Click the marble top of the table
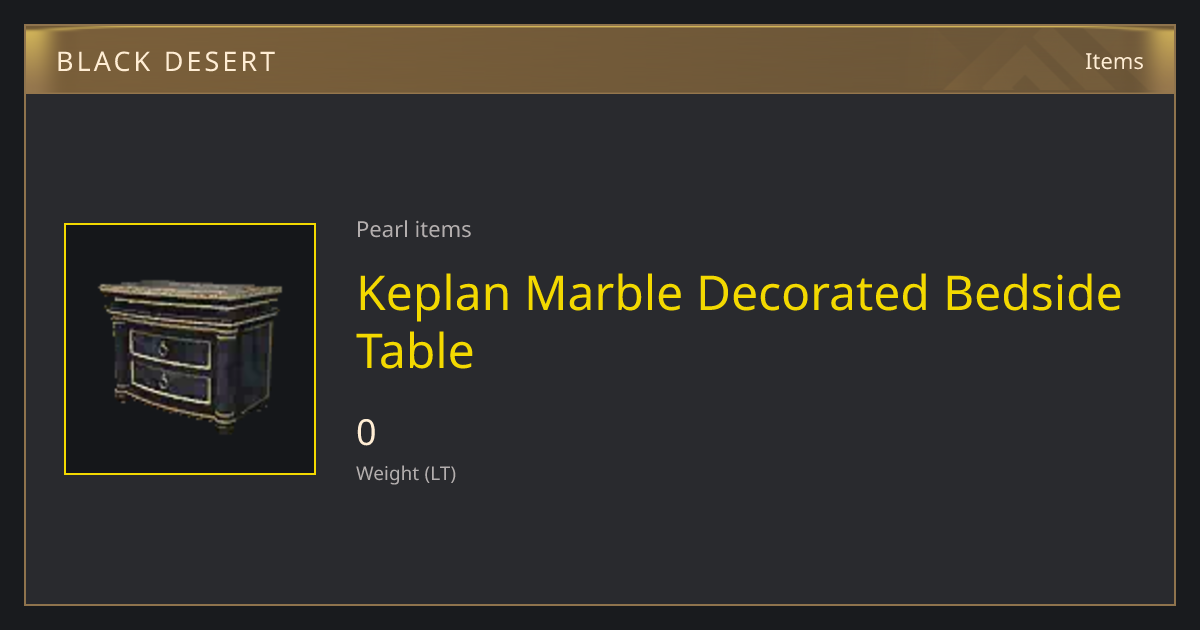Image resolution: width=1200 pixels, height=630 pixels. (x=190, y=290)
